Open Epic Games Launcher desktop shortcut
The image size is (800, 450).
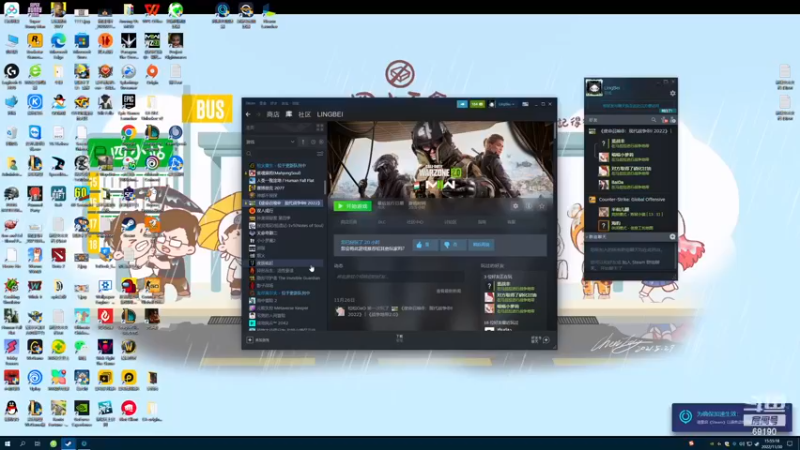(129, 106)
